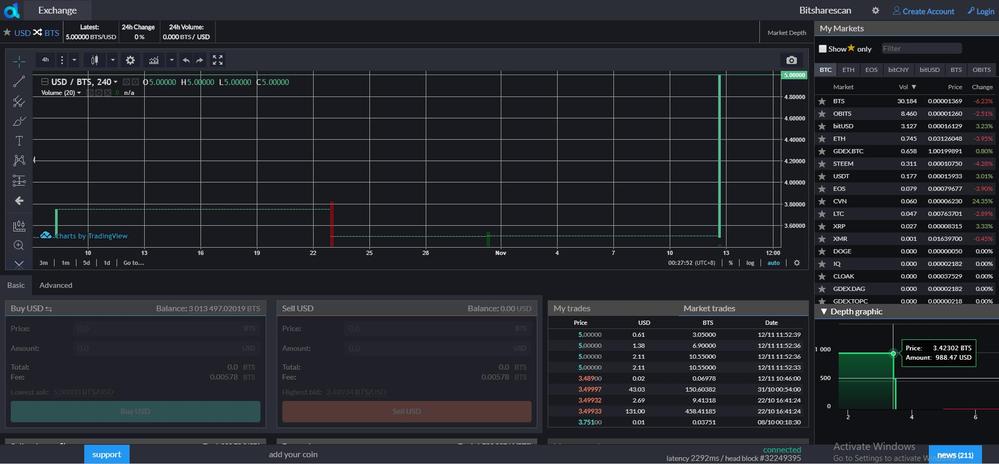This screenshot has height=464, width=999.
Task: Switch to the bitCNY markets tab
Action: tap(898, 69)
